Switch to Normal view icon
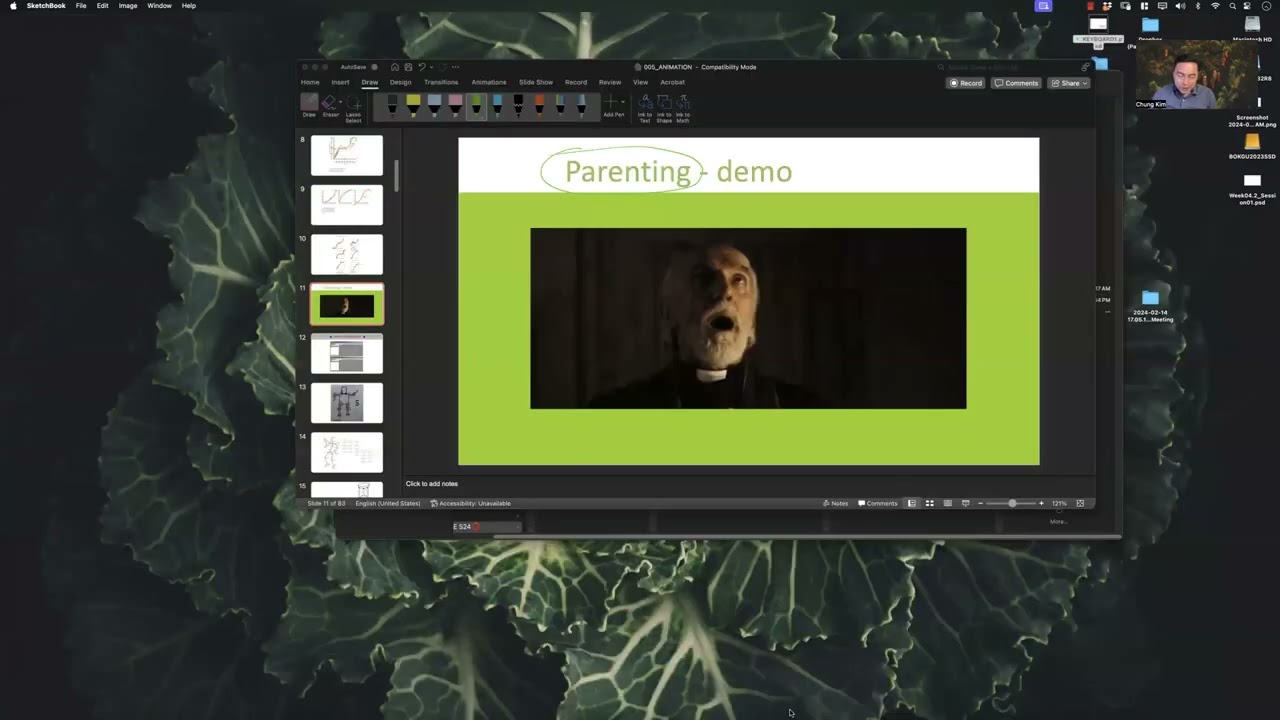The image size is (1280, 720). pos(911,503)
